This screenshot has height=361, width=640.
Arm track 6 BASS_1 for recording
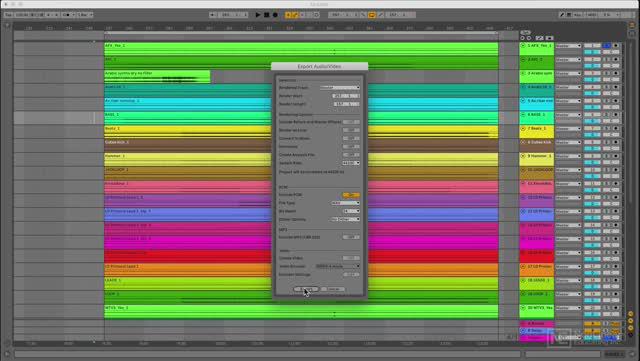[x=616, y=115]
